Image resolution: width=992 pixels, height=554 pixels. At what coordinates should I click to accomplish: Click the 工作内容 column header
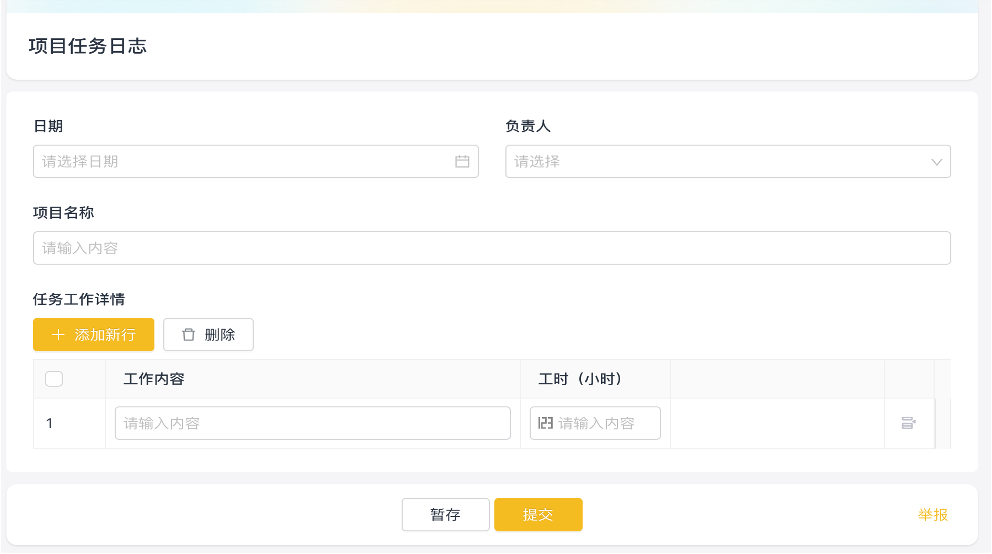click(x=154, y=379)
